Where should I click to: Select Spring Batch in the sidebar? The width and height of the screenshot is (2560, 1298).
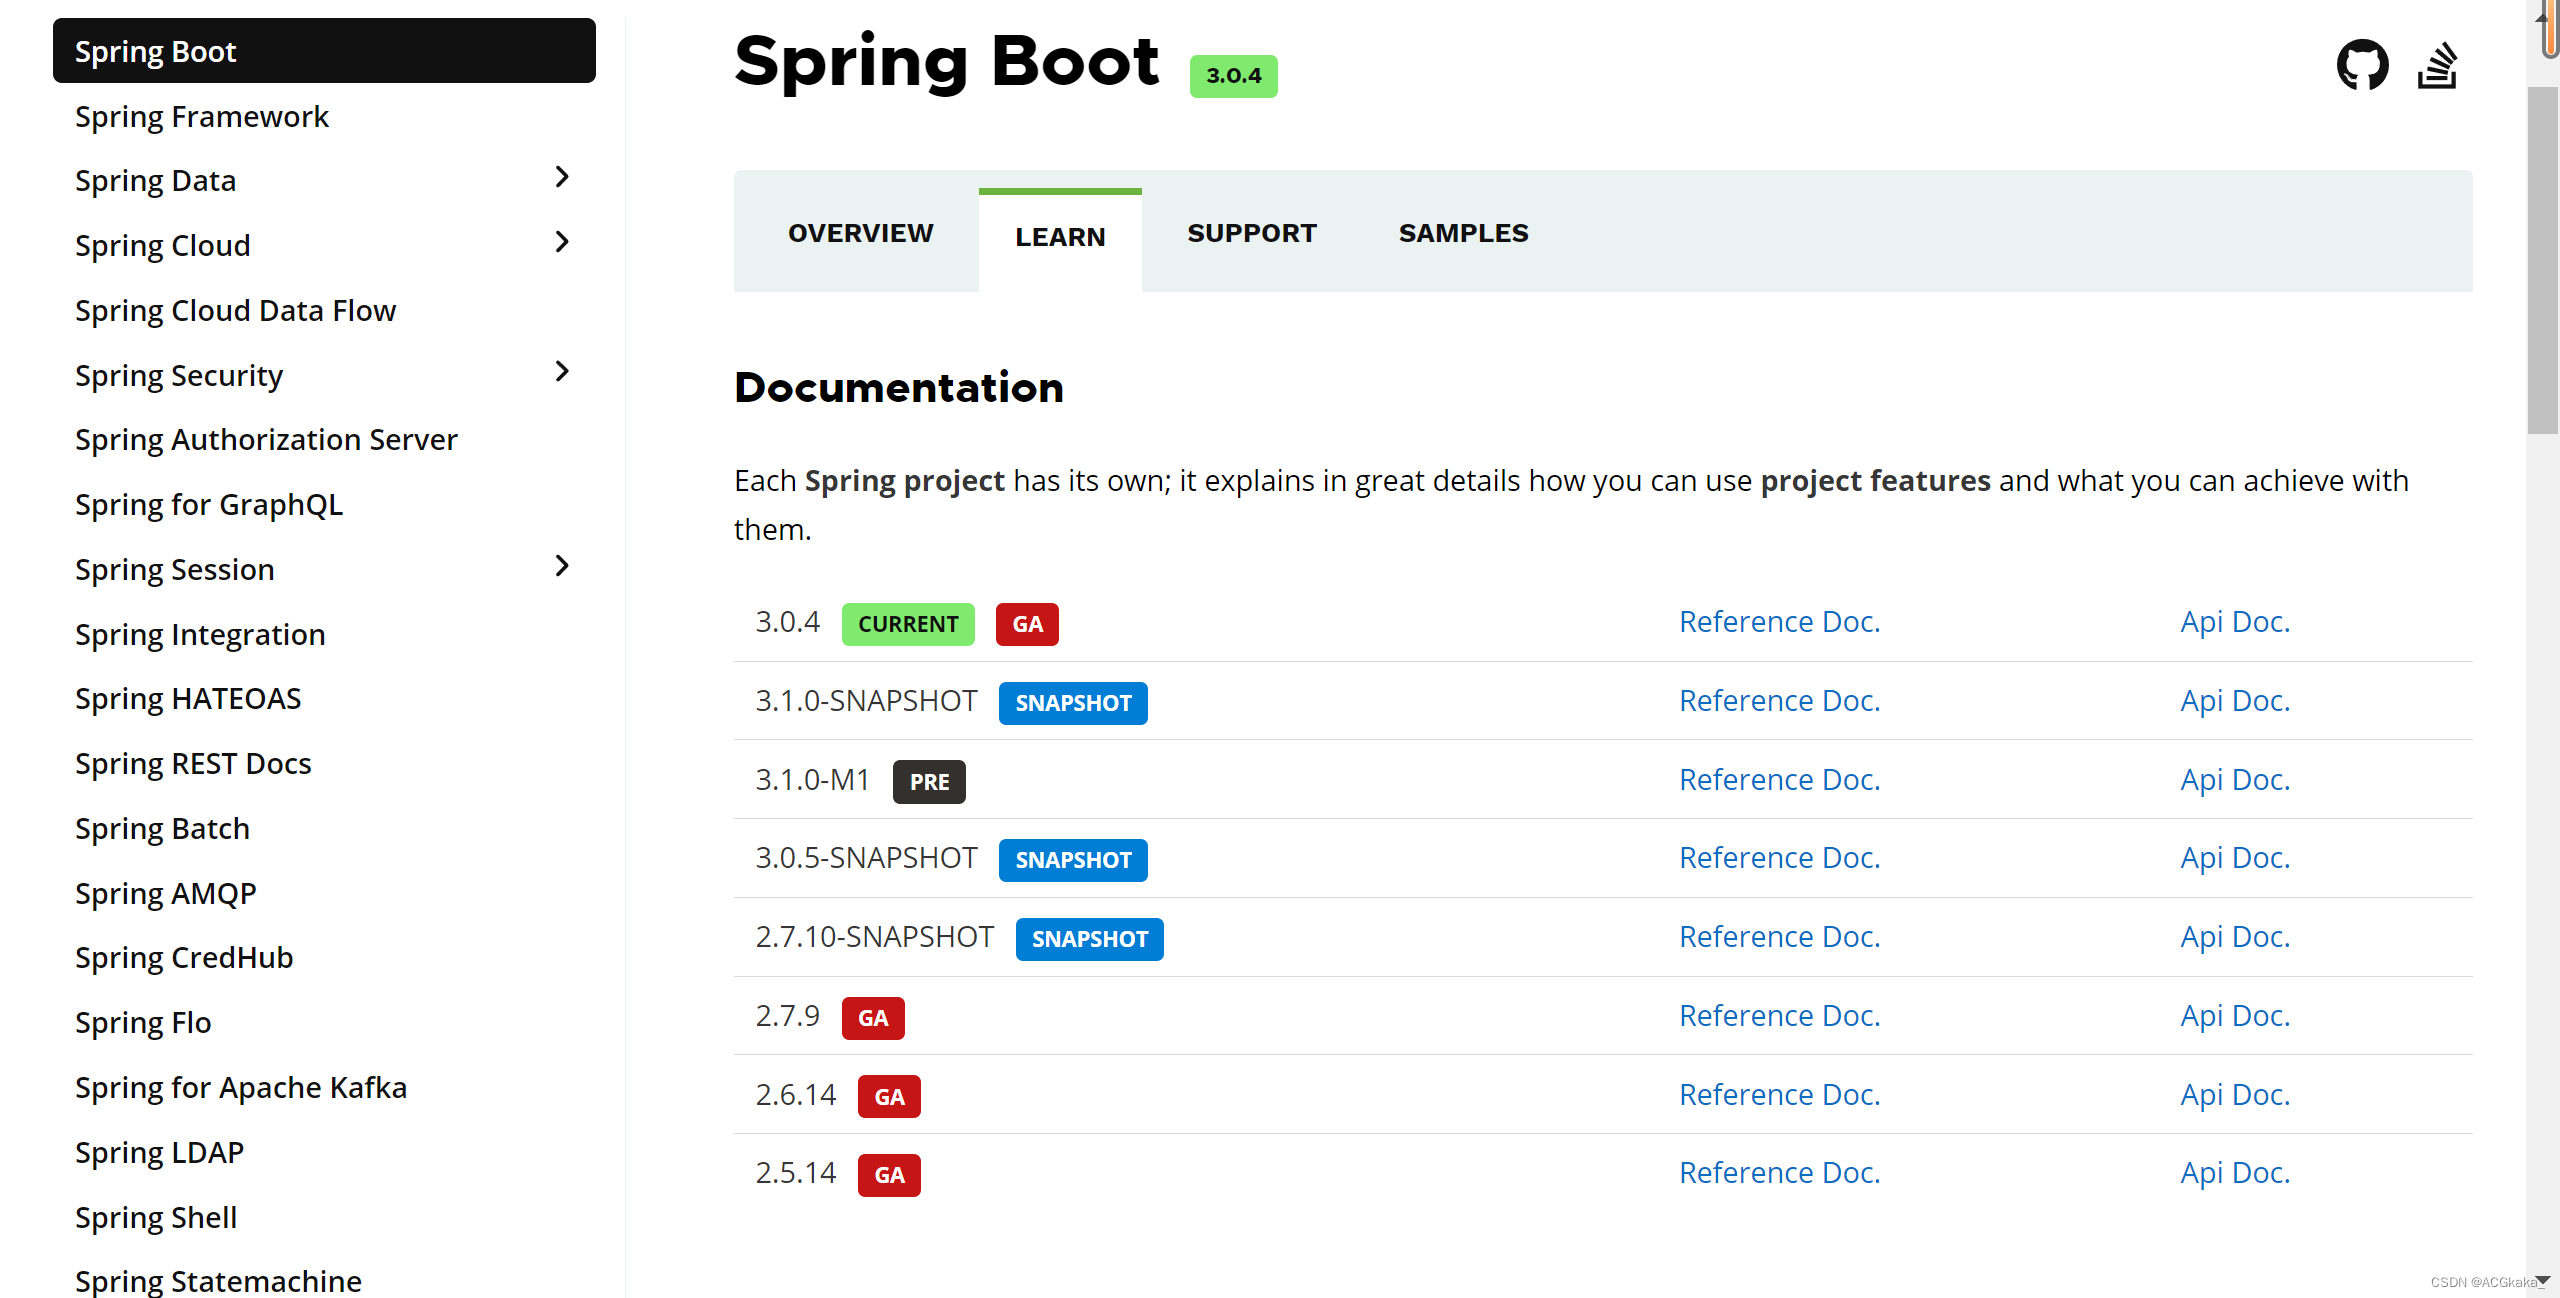pos(162,828)
